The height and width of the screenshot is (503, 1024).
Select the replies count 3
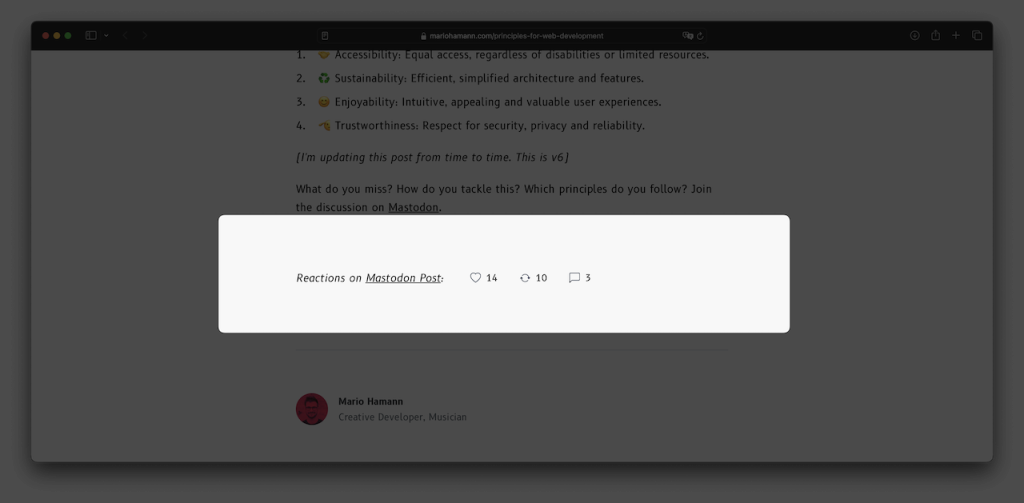(588, 278)
